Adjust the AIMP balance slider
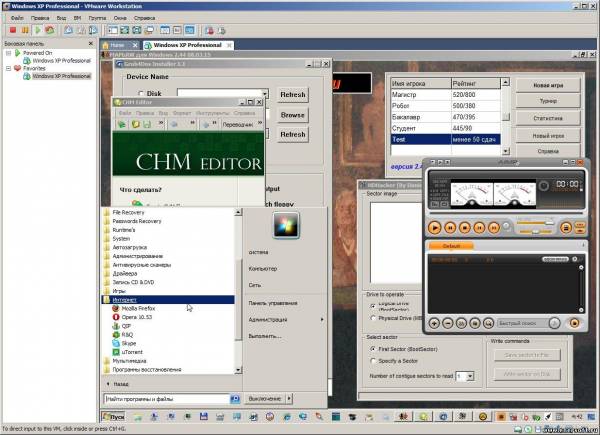This screenshot has height=435, width=600. [x=536, y=232]
